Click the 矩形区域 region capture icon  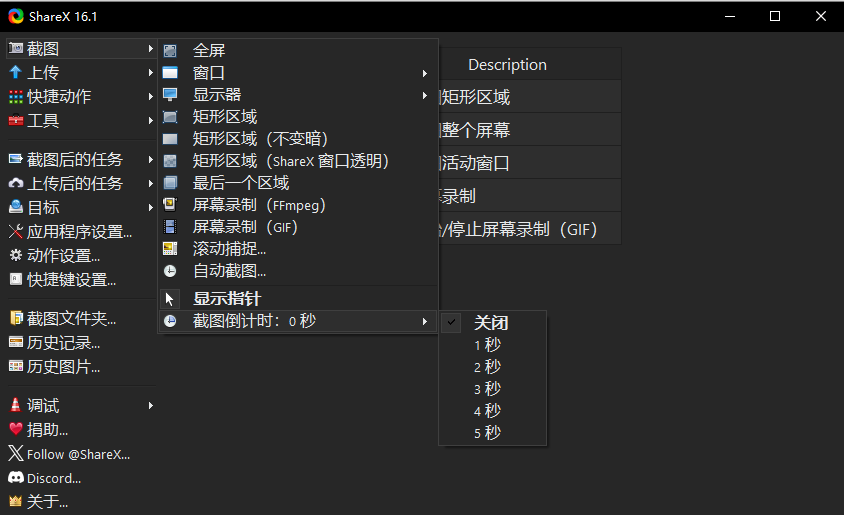point(170,117)
